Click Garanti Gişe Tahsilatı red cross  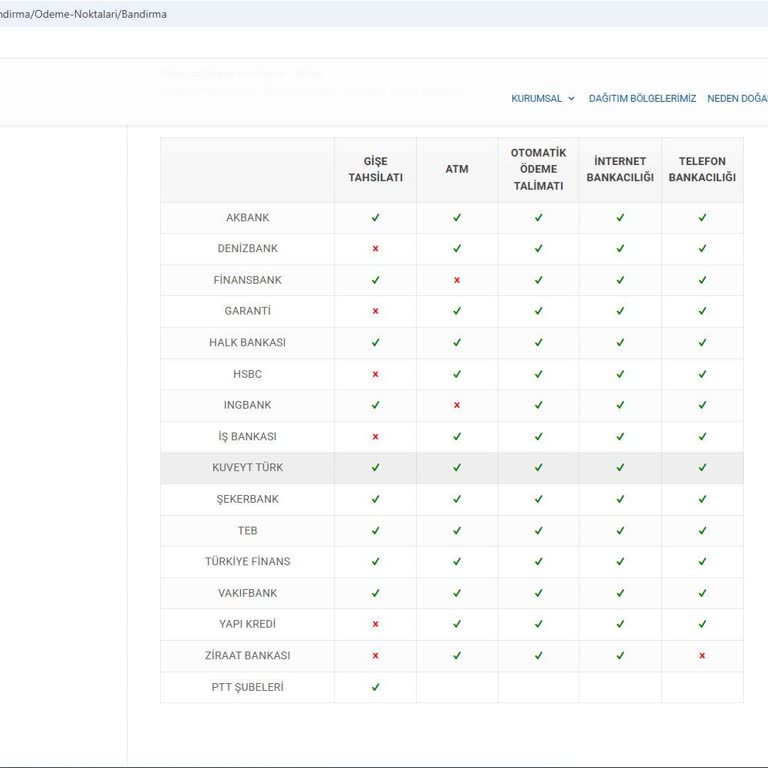tap(375, 311)
